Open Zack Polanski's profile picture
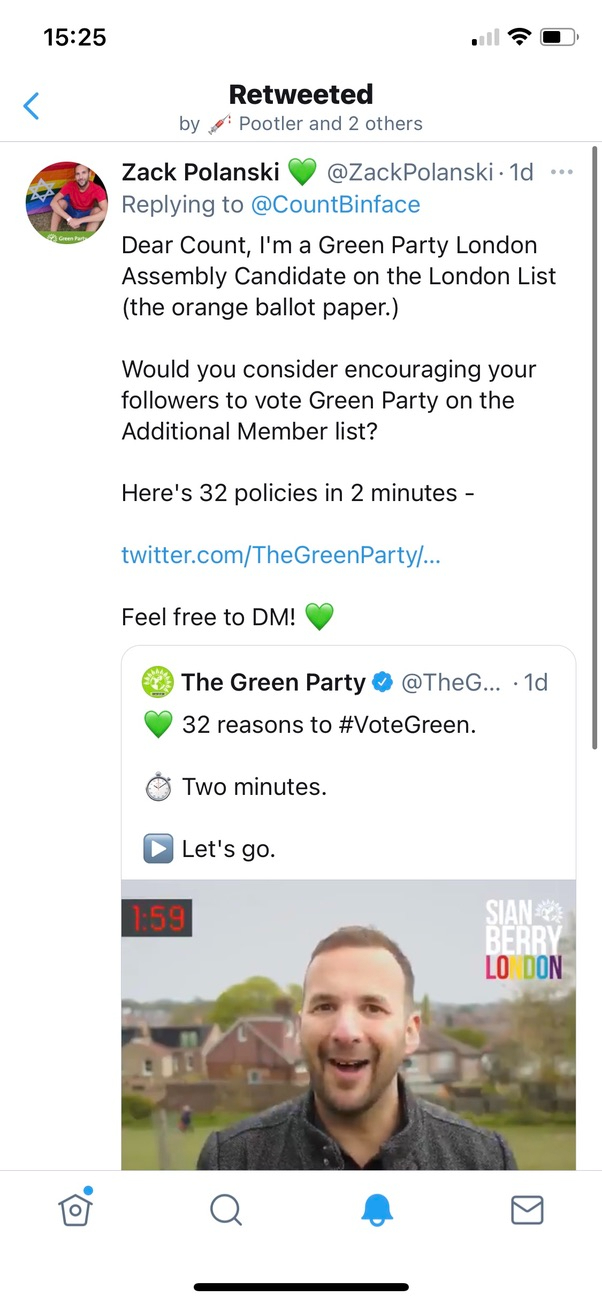The height and width of the screenshot is (1304, 602). click(67, 204)
